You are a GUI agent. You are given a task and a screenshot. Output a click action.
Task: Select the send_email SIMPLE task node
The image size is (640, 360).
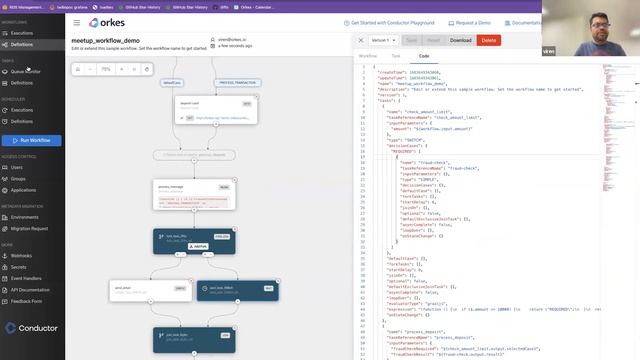point(151,291)
